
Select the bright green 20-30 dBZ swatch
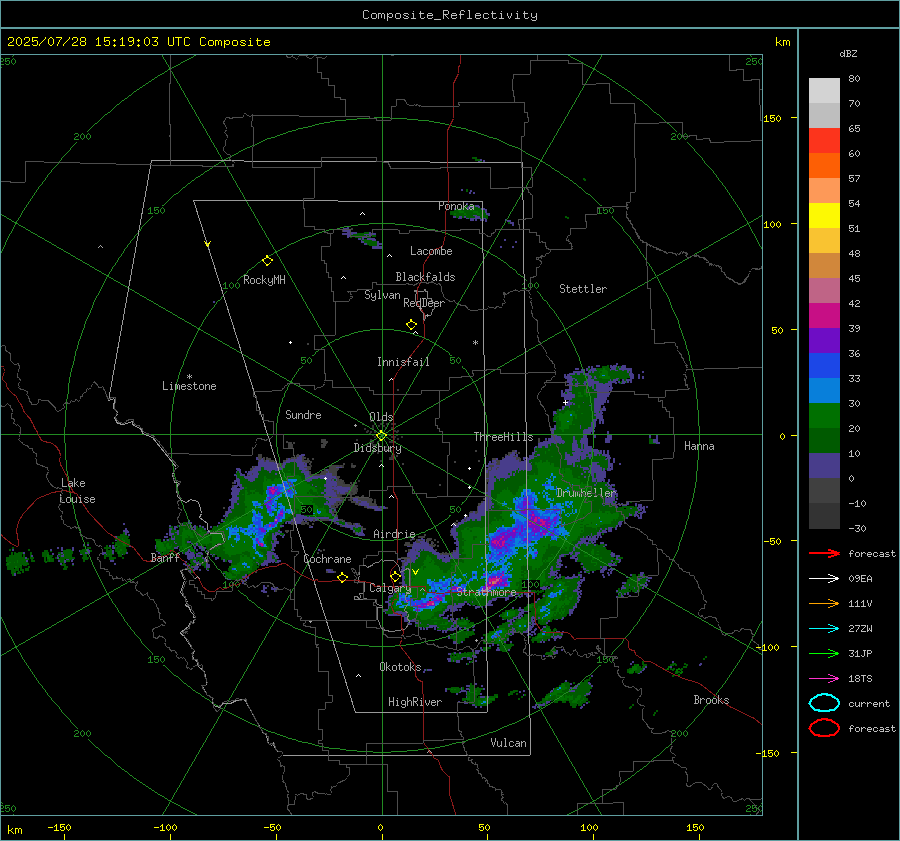(824, 416)
